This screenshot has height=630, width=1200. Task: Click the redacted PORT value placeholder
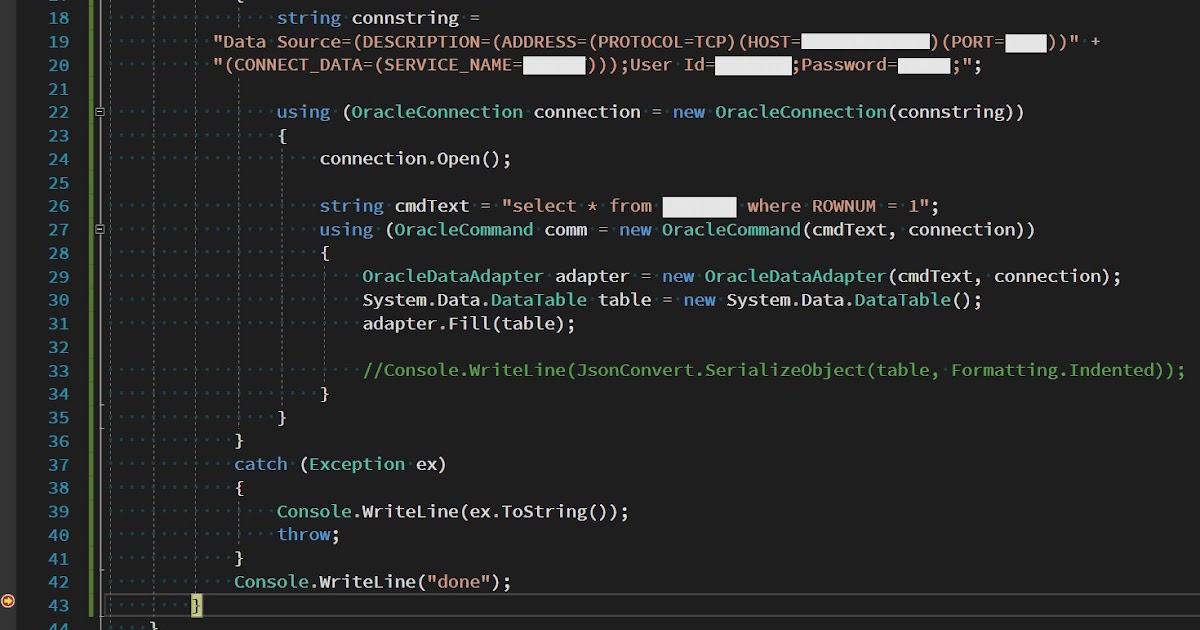pos(1025,41)
